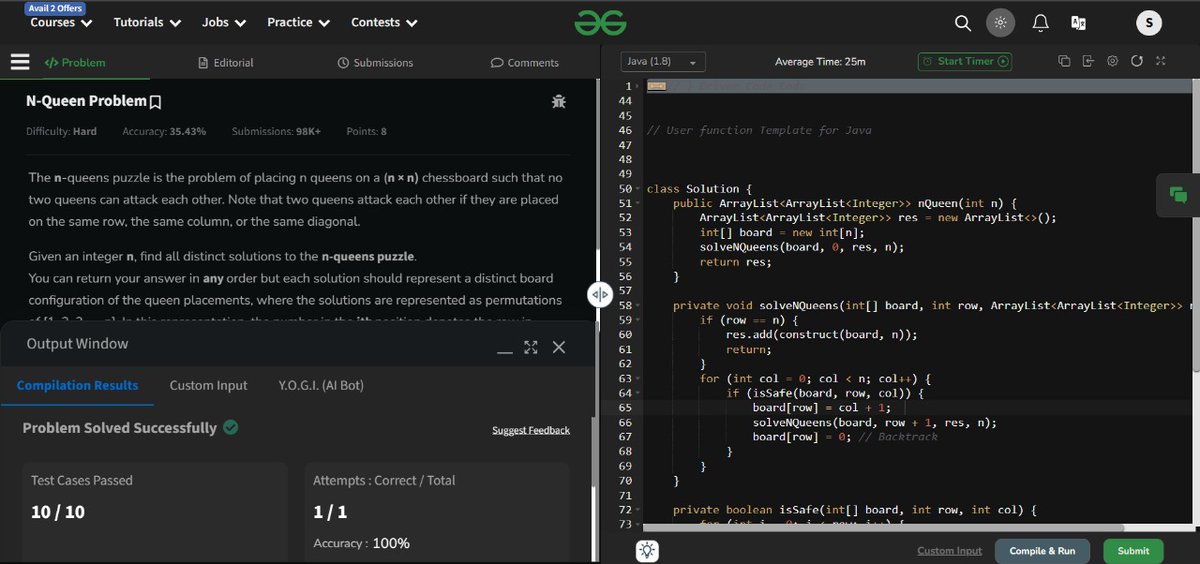Click the '10 / 10' test cases value
This screenshot has height=564, width=1200.
pyautogui.click(x=57, y=512)
